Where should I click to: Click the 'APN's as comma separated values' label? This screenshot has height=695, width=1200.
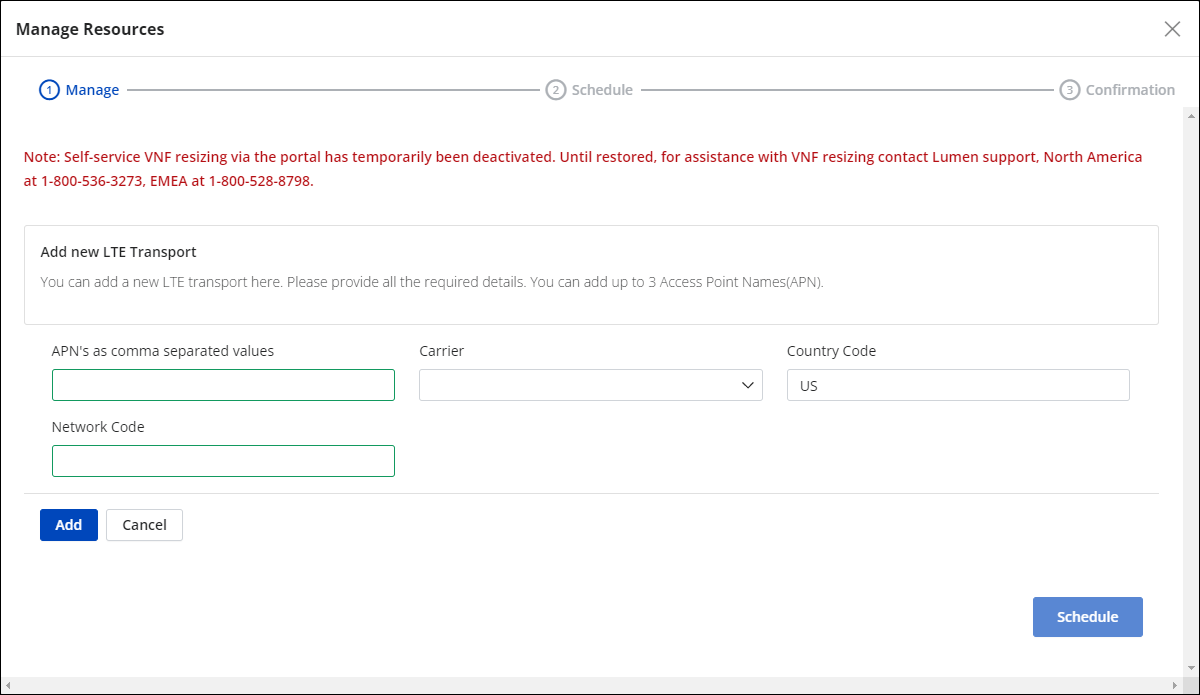(163, 351)
